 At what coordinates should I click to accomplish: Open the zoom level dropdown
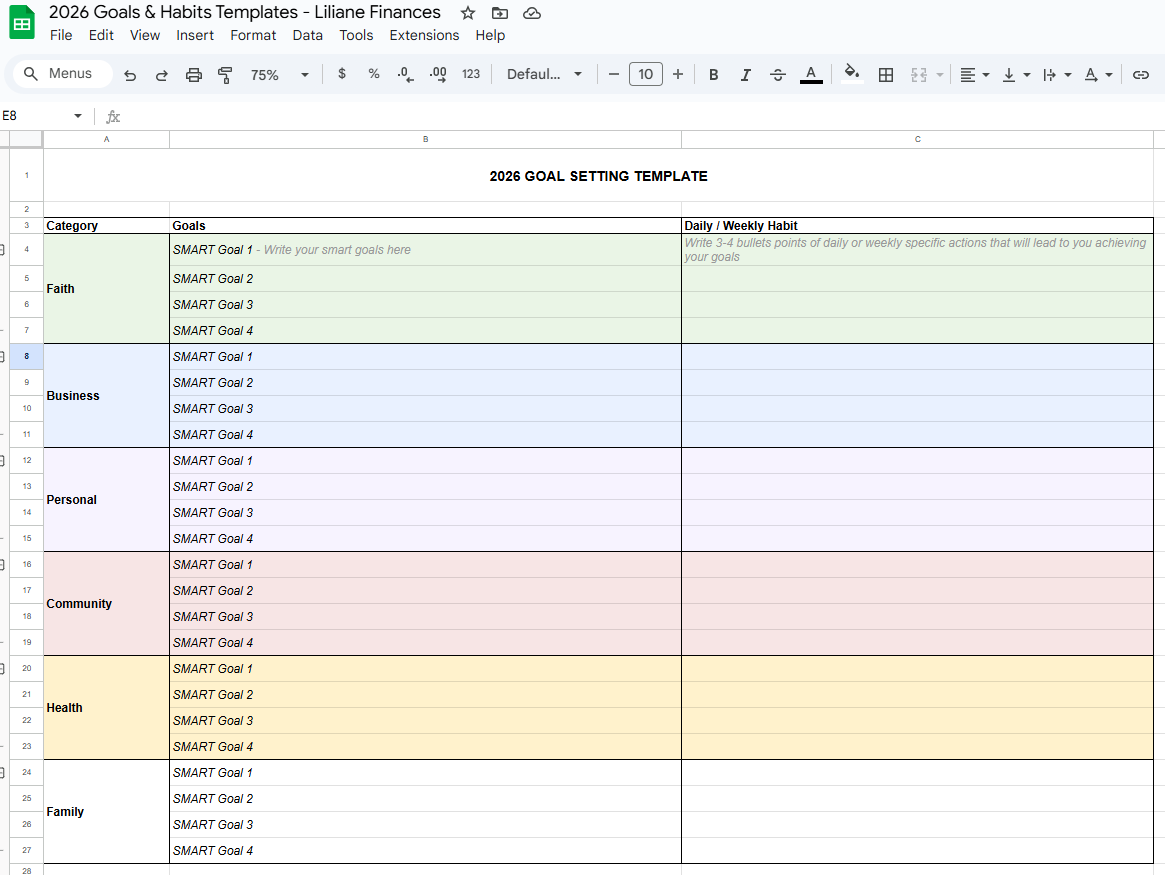click(281, 74)
